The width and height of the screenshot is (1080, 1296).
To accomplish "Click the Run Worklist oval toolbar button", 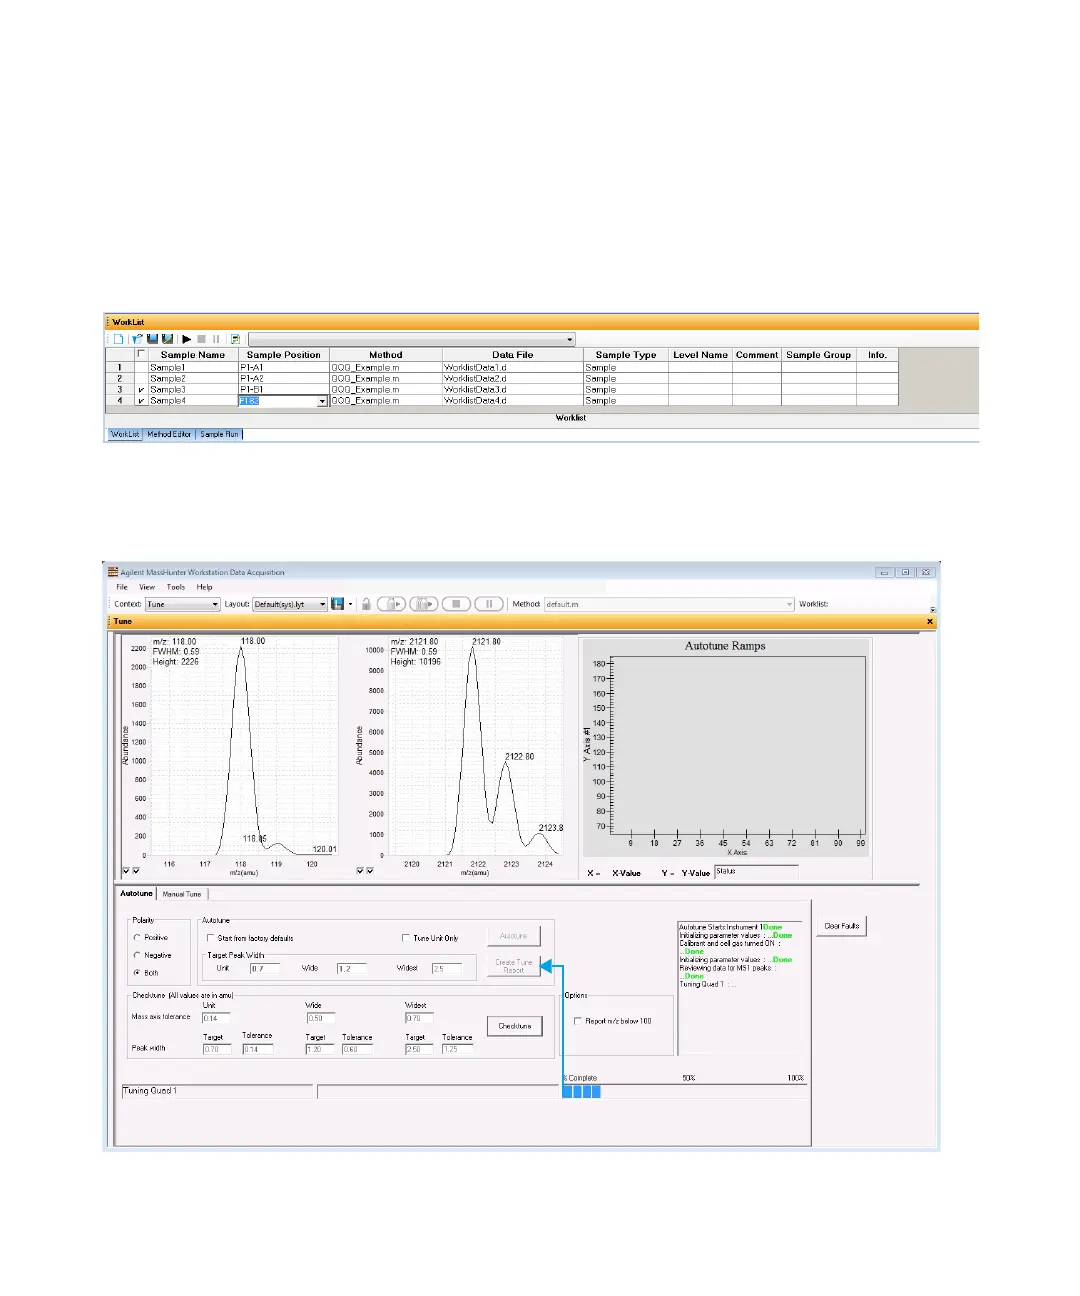I will (424, 604).
